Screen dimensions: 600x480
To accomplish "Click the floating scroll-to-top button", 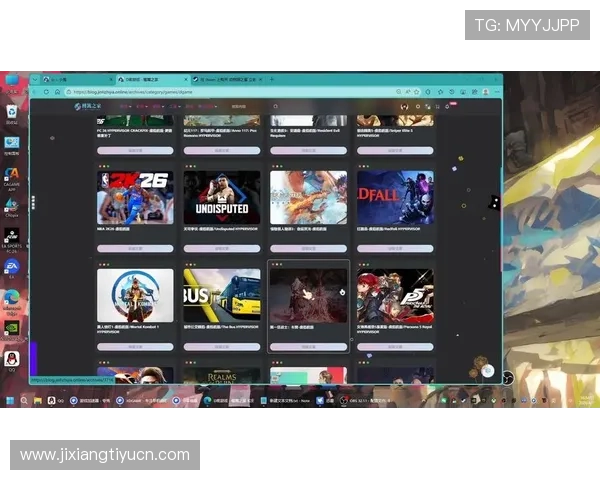I will coord(487,371).
